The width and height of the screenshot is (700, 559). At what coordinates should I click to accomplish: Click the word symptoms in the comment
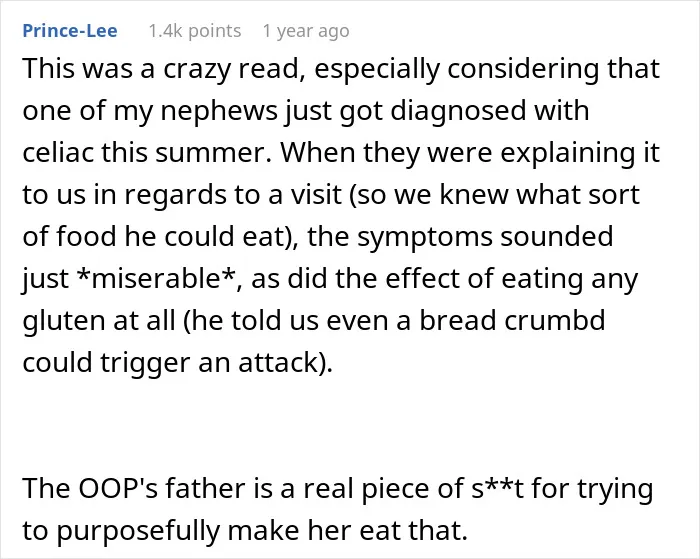pyautogui.click(x=425, y=238)
